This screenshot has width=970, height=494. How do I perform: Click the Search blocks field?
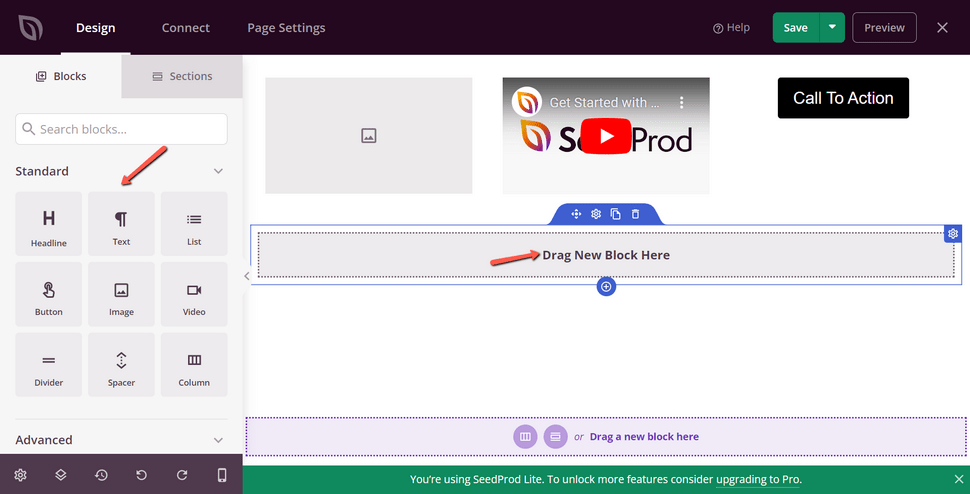(121, 129)
